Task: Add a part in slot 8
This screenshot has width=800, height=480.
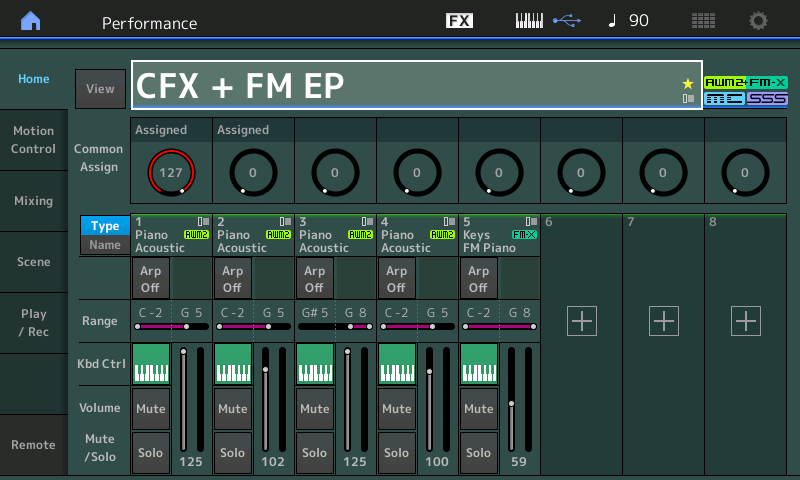Action: tap(745, 321)
